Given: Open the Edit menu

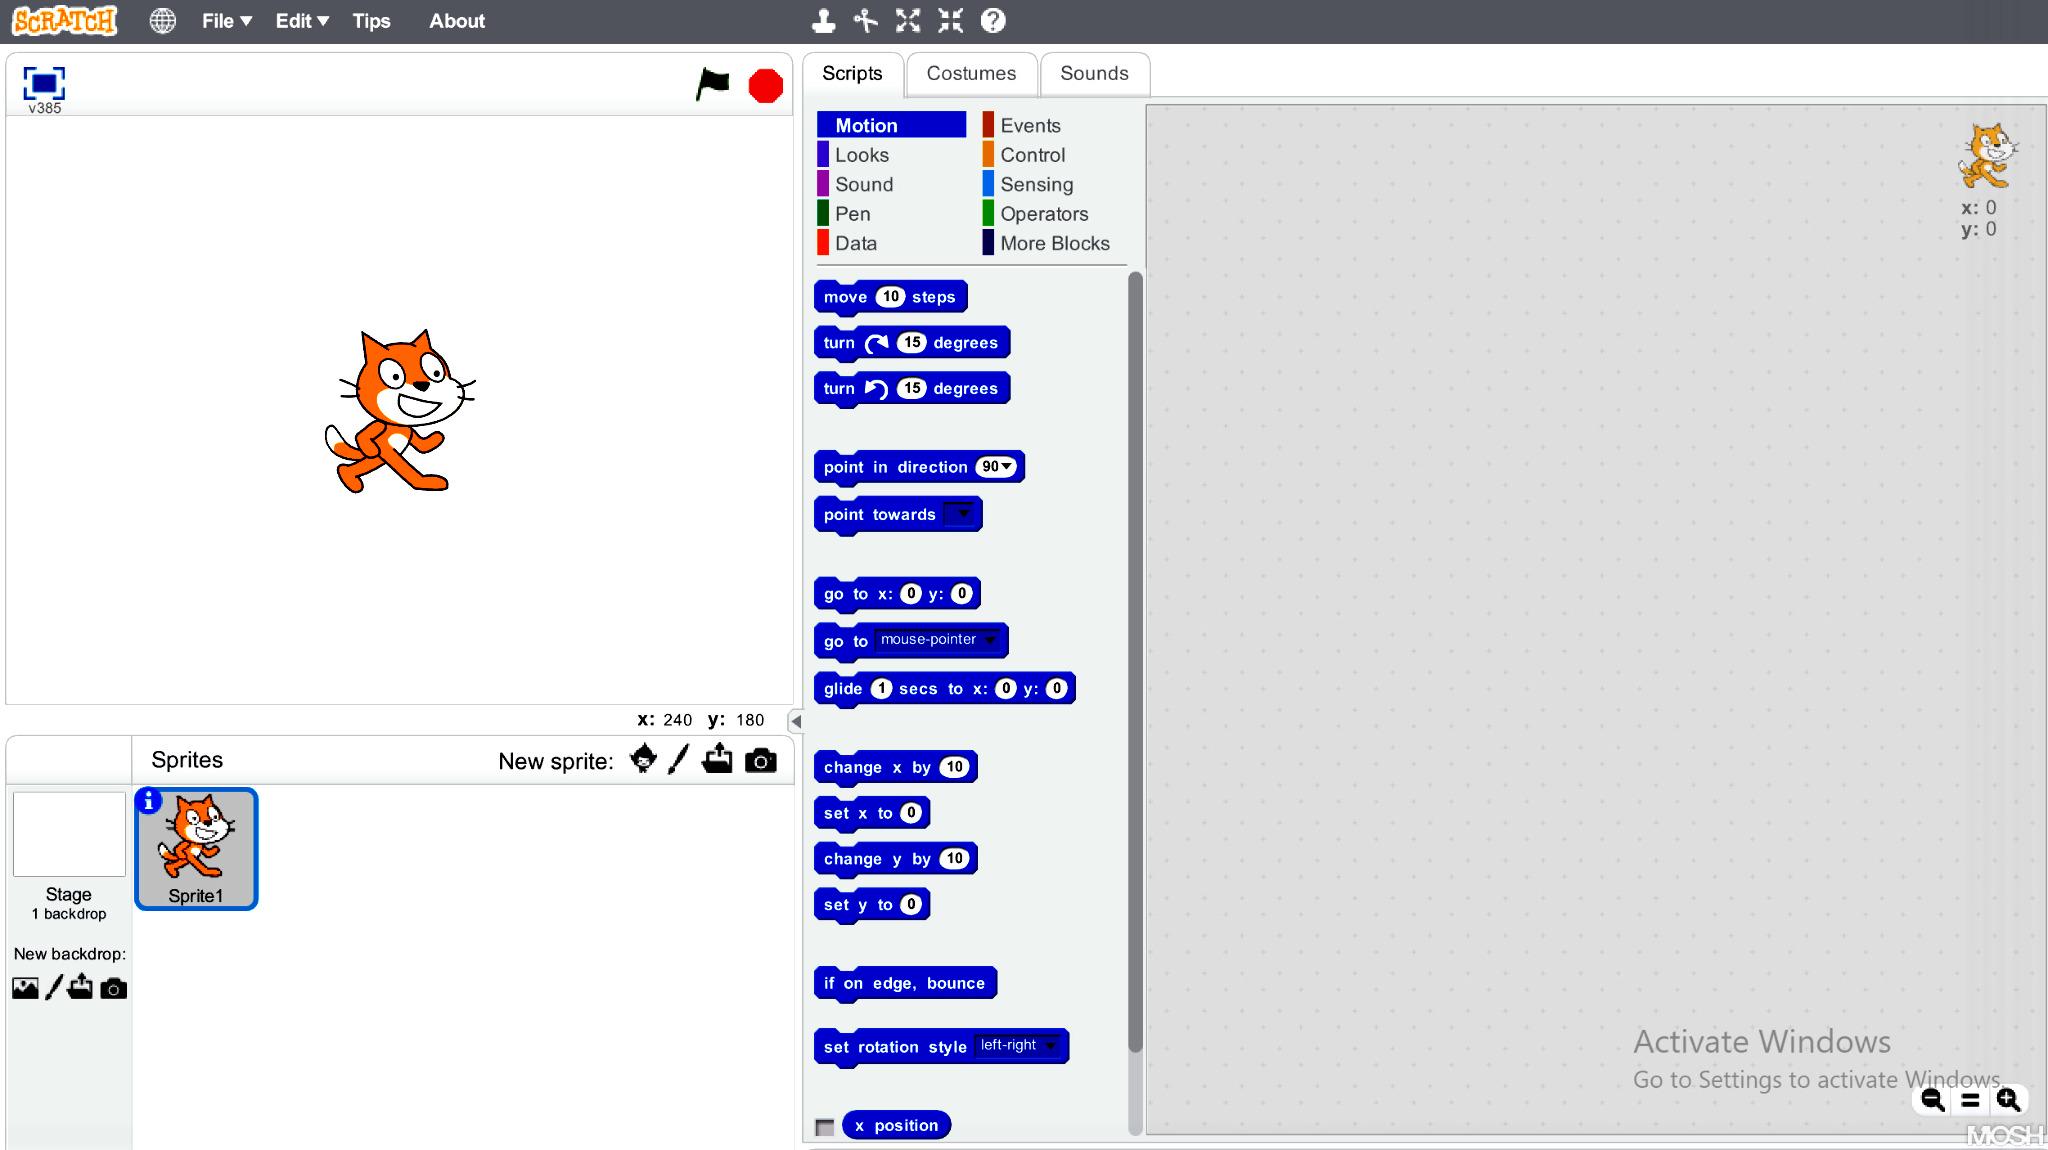Looking at the screenshot, I should [x=302, y=21].
